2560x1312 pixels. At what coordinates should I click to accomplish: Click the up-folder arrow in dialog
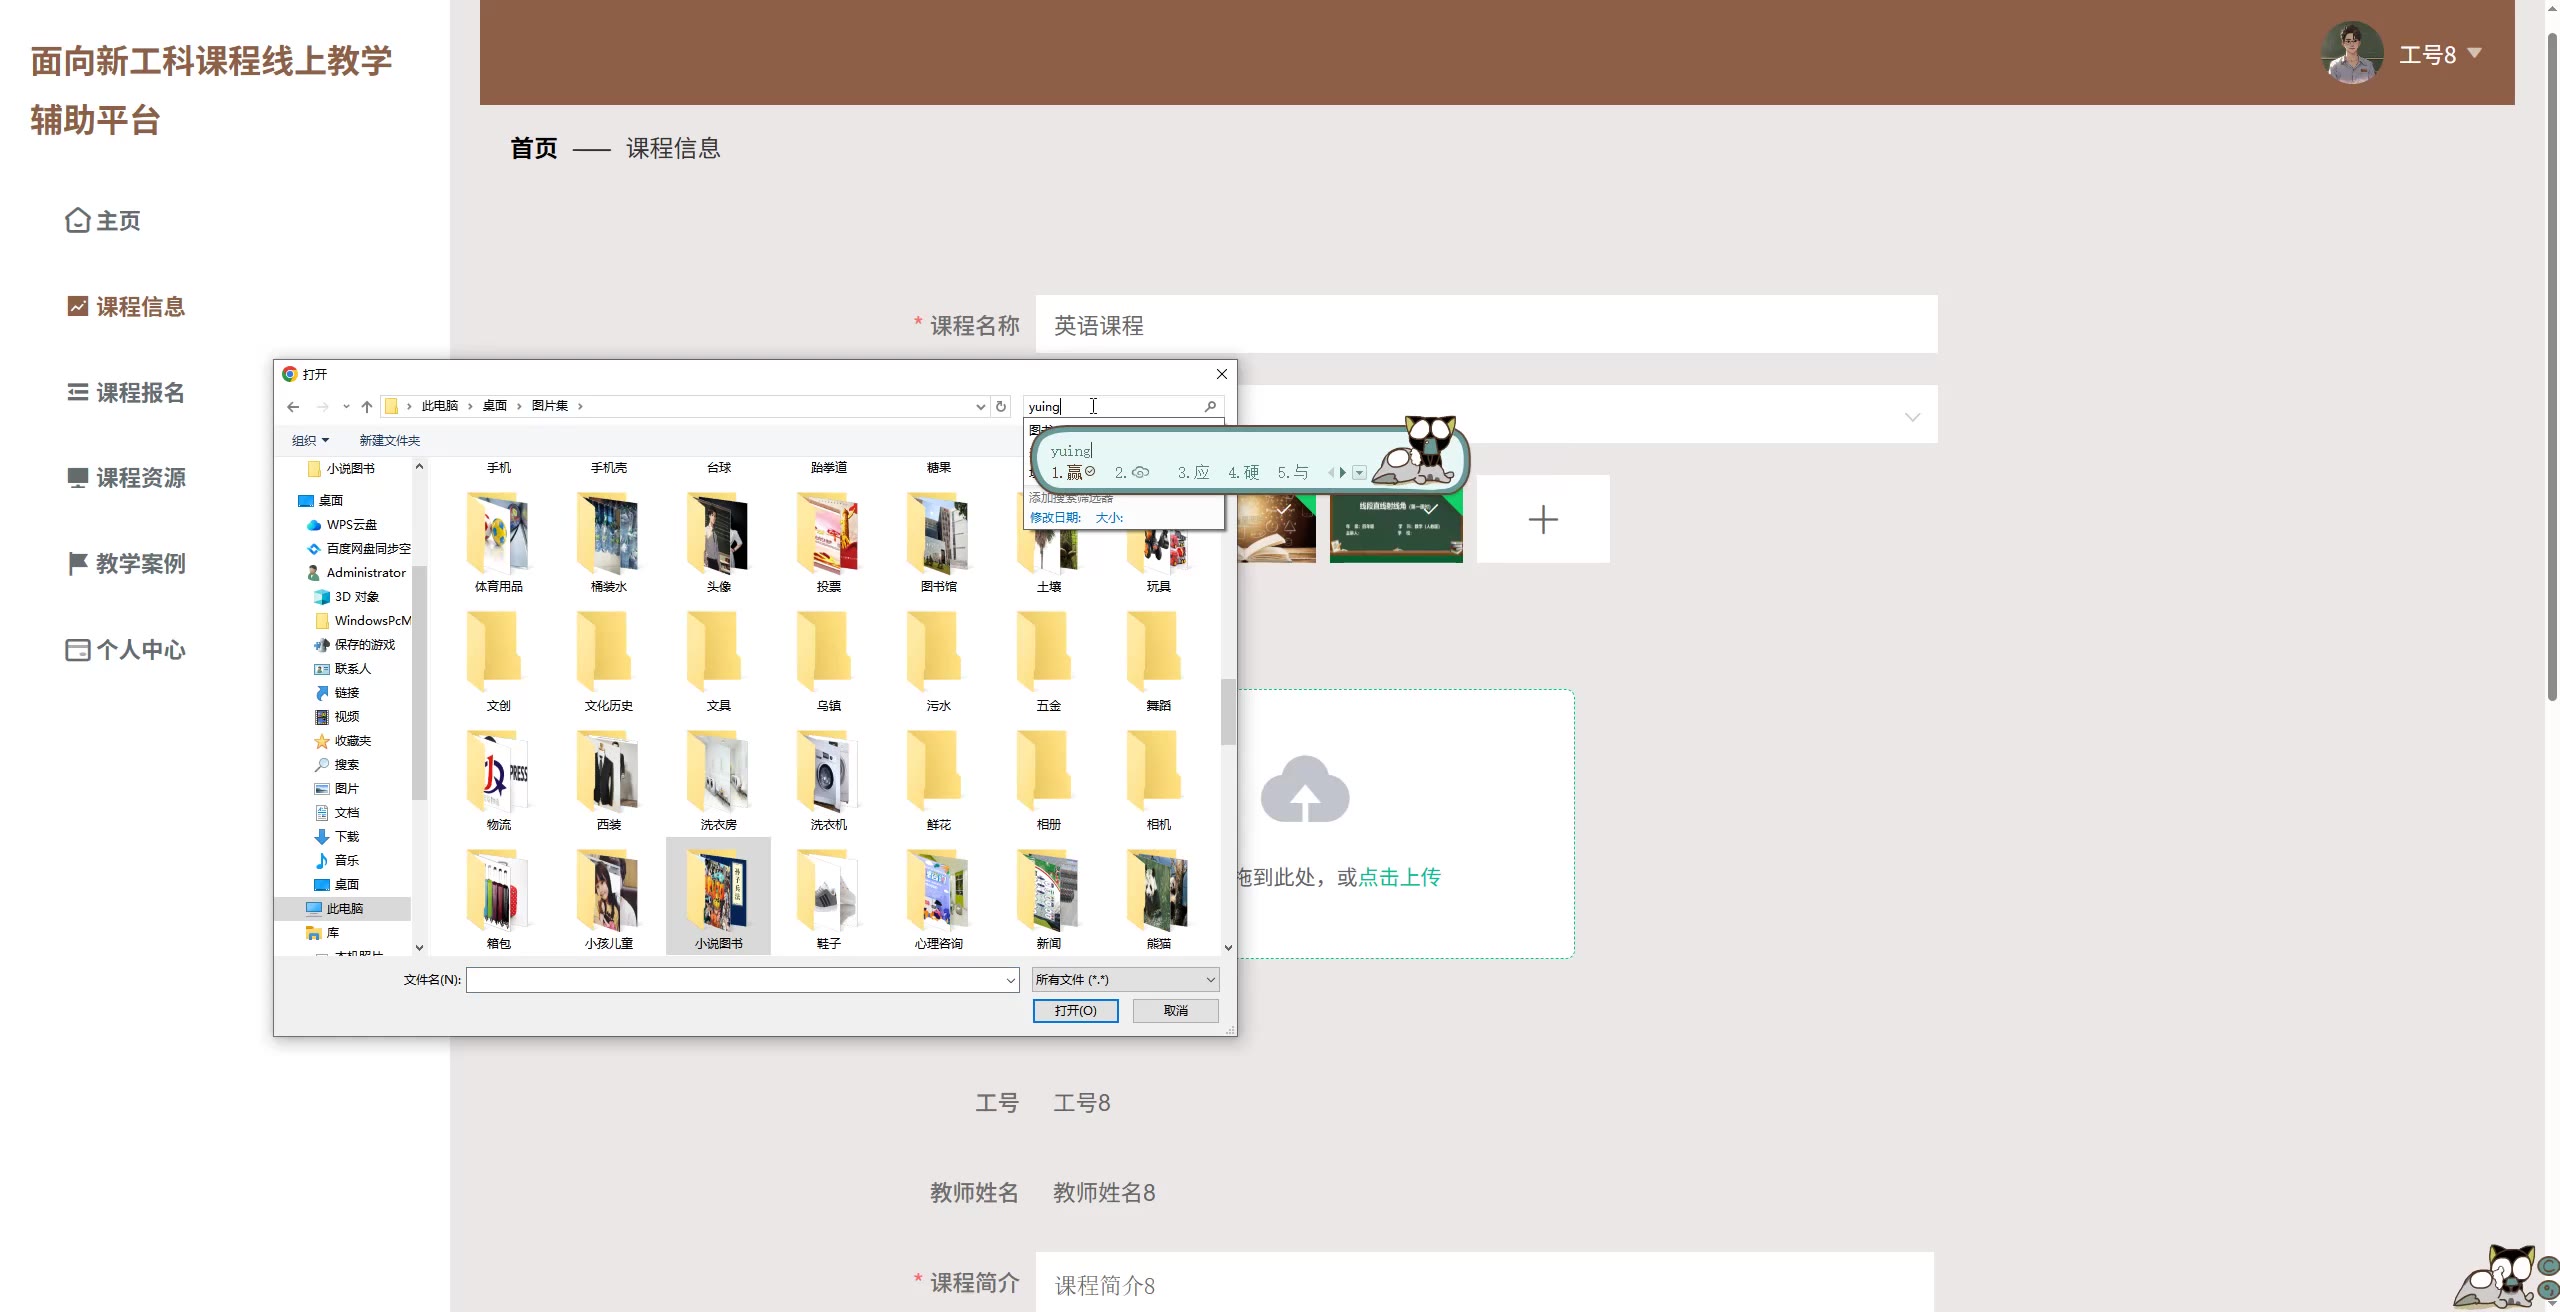pyautogui.click(x=367, y=406)
